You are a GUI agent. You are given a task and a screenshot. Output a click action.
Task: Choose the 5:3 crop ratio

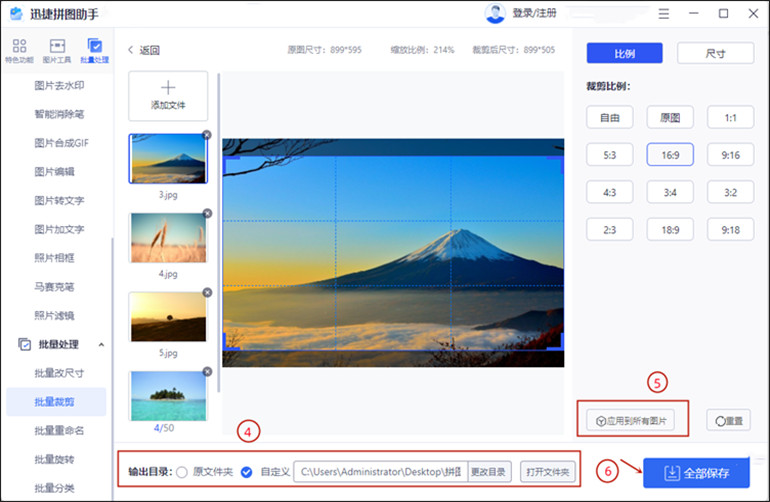(609, 155)
